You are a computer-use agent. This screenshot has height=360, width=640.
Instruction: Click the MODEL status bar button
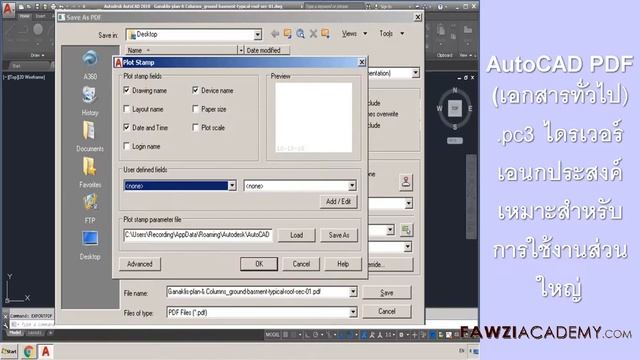click(272, 335)
